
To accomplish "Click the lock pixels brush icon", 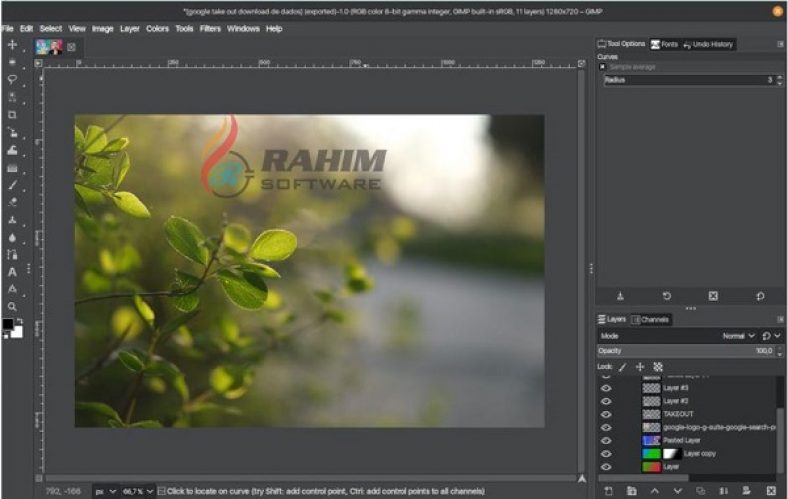I will click(621, 367).
